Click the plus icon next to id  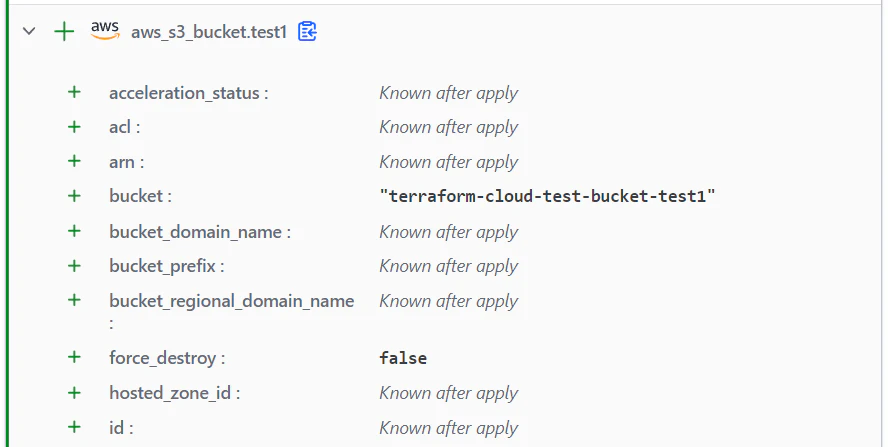pos(74,427)
